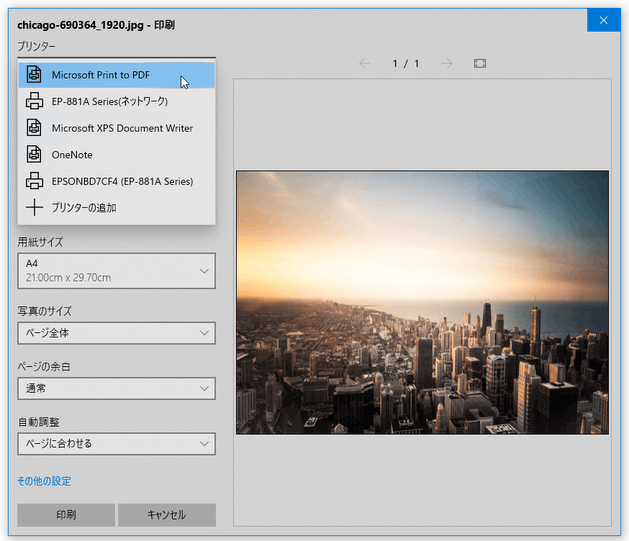The height and width of the screenshot is (541, 629).
Task: Select Microsoft Print to PDF from list
Action: (116, 75)
